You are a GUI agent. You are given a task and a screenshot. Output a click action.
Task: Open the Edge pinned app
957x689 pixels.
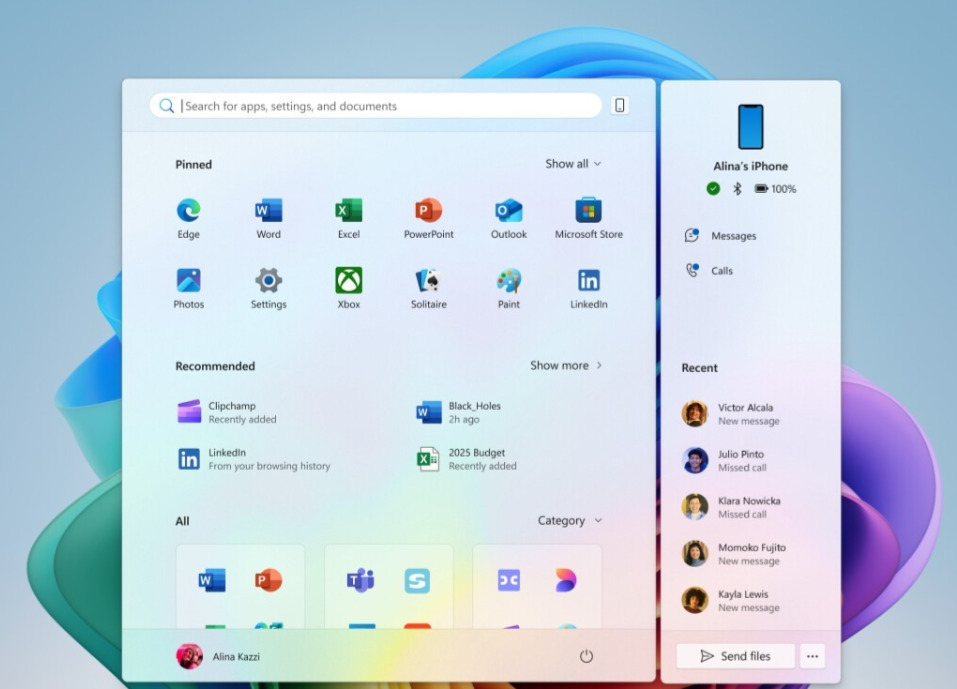[189, 218]
